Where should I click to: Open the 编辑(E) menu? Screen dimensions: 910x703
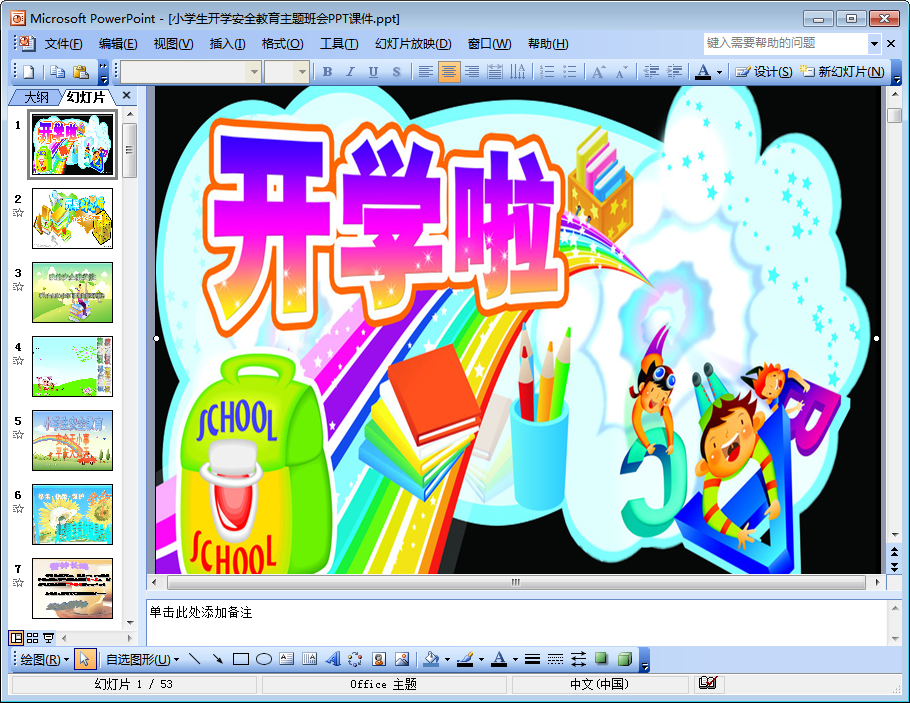tap(118, 44)
